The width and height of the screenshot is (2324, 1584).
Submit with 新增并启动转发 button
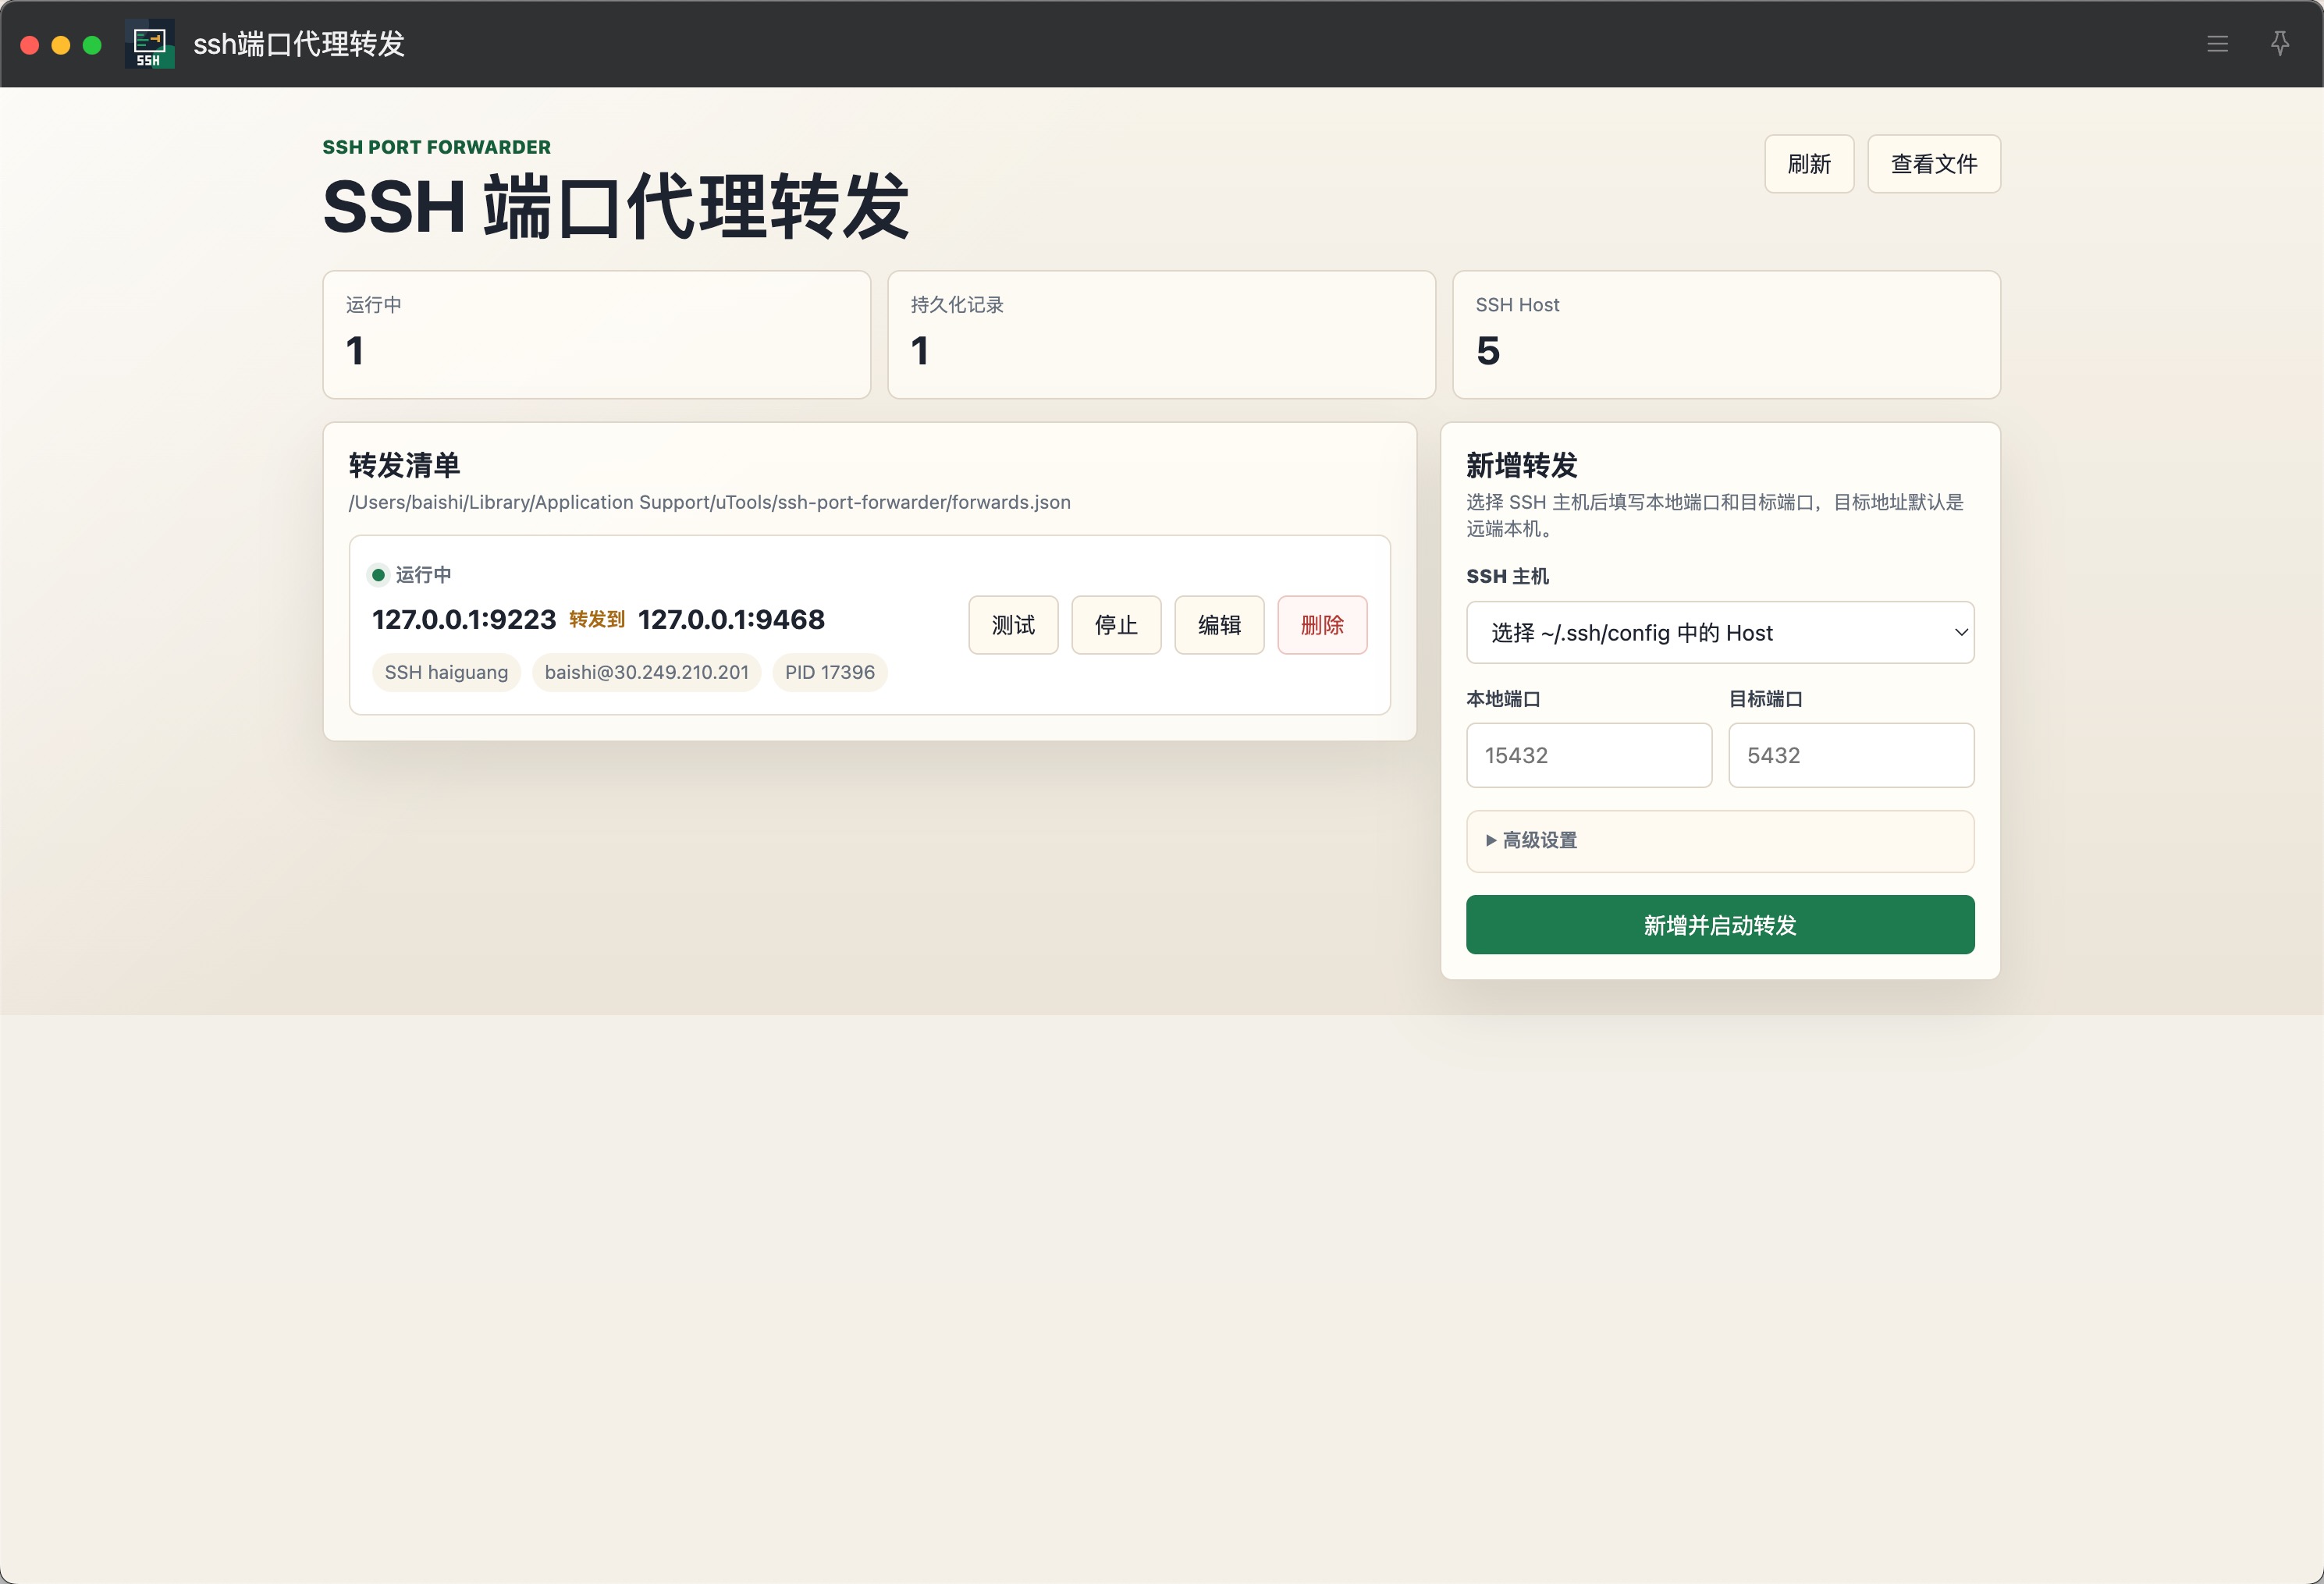1720,925
